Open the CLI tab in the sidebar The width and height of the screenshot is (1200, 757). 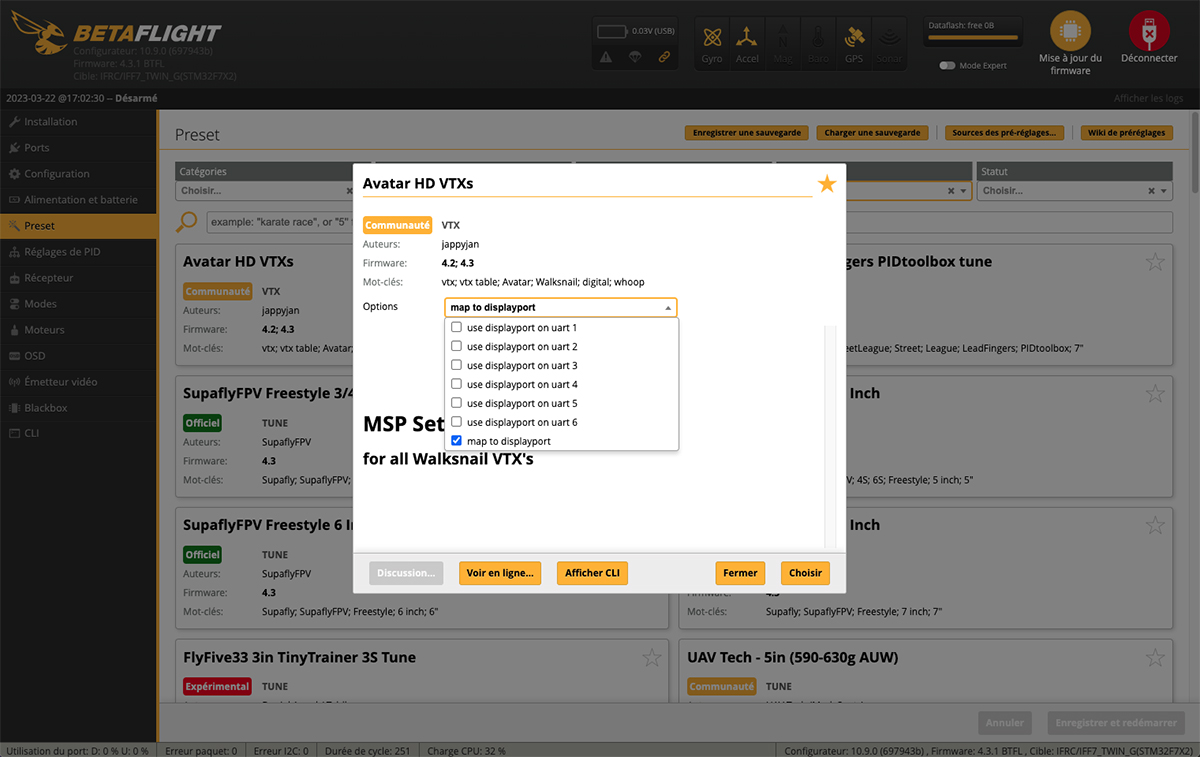click(x=78, y=434)
